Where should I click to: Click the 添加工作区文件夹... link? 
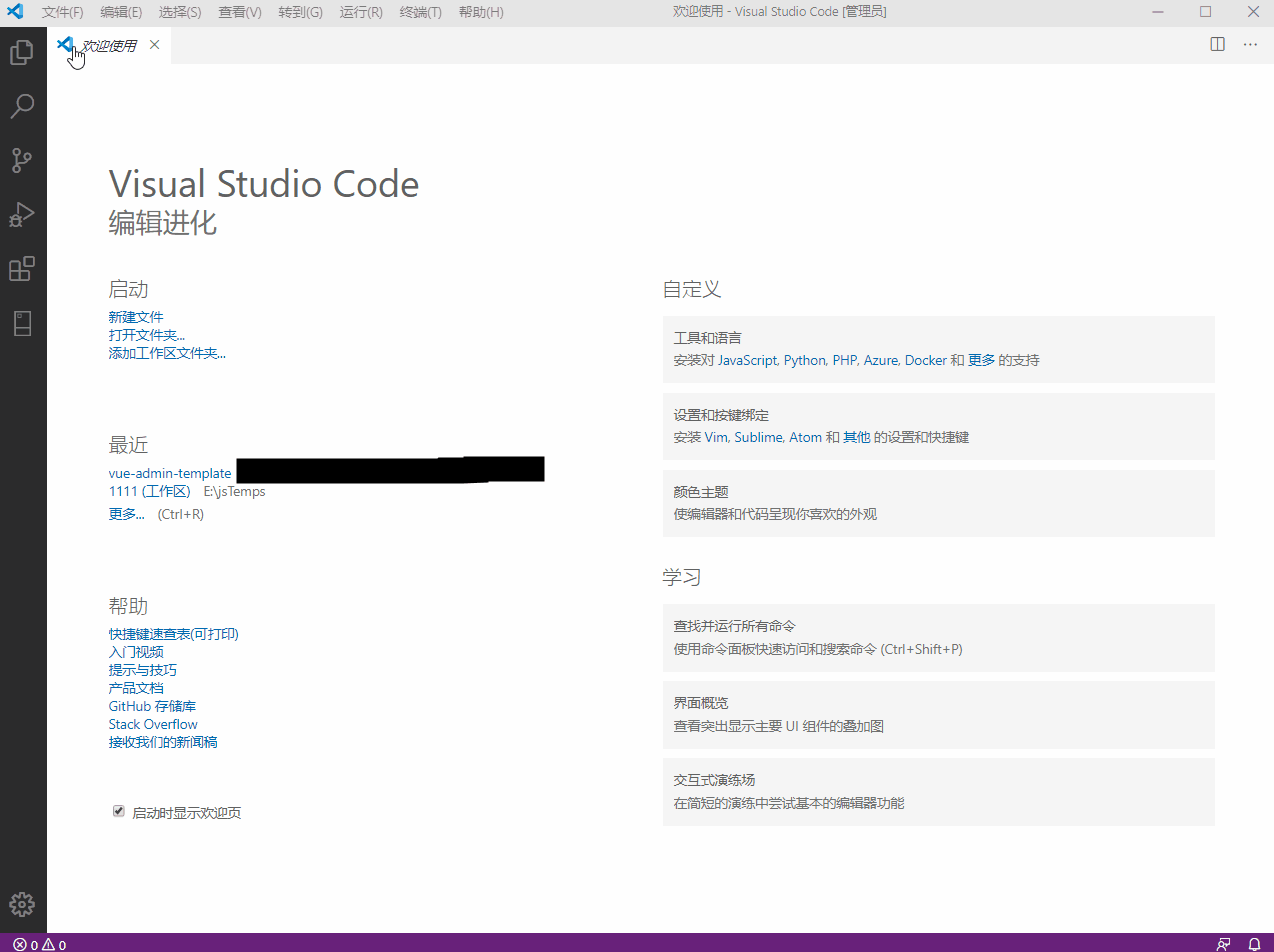click(167, 353)
